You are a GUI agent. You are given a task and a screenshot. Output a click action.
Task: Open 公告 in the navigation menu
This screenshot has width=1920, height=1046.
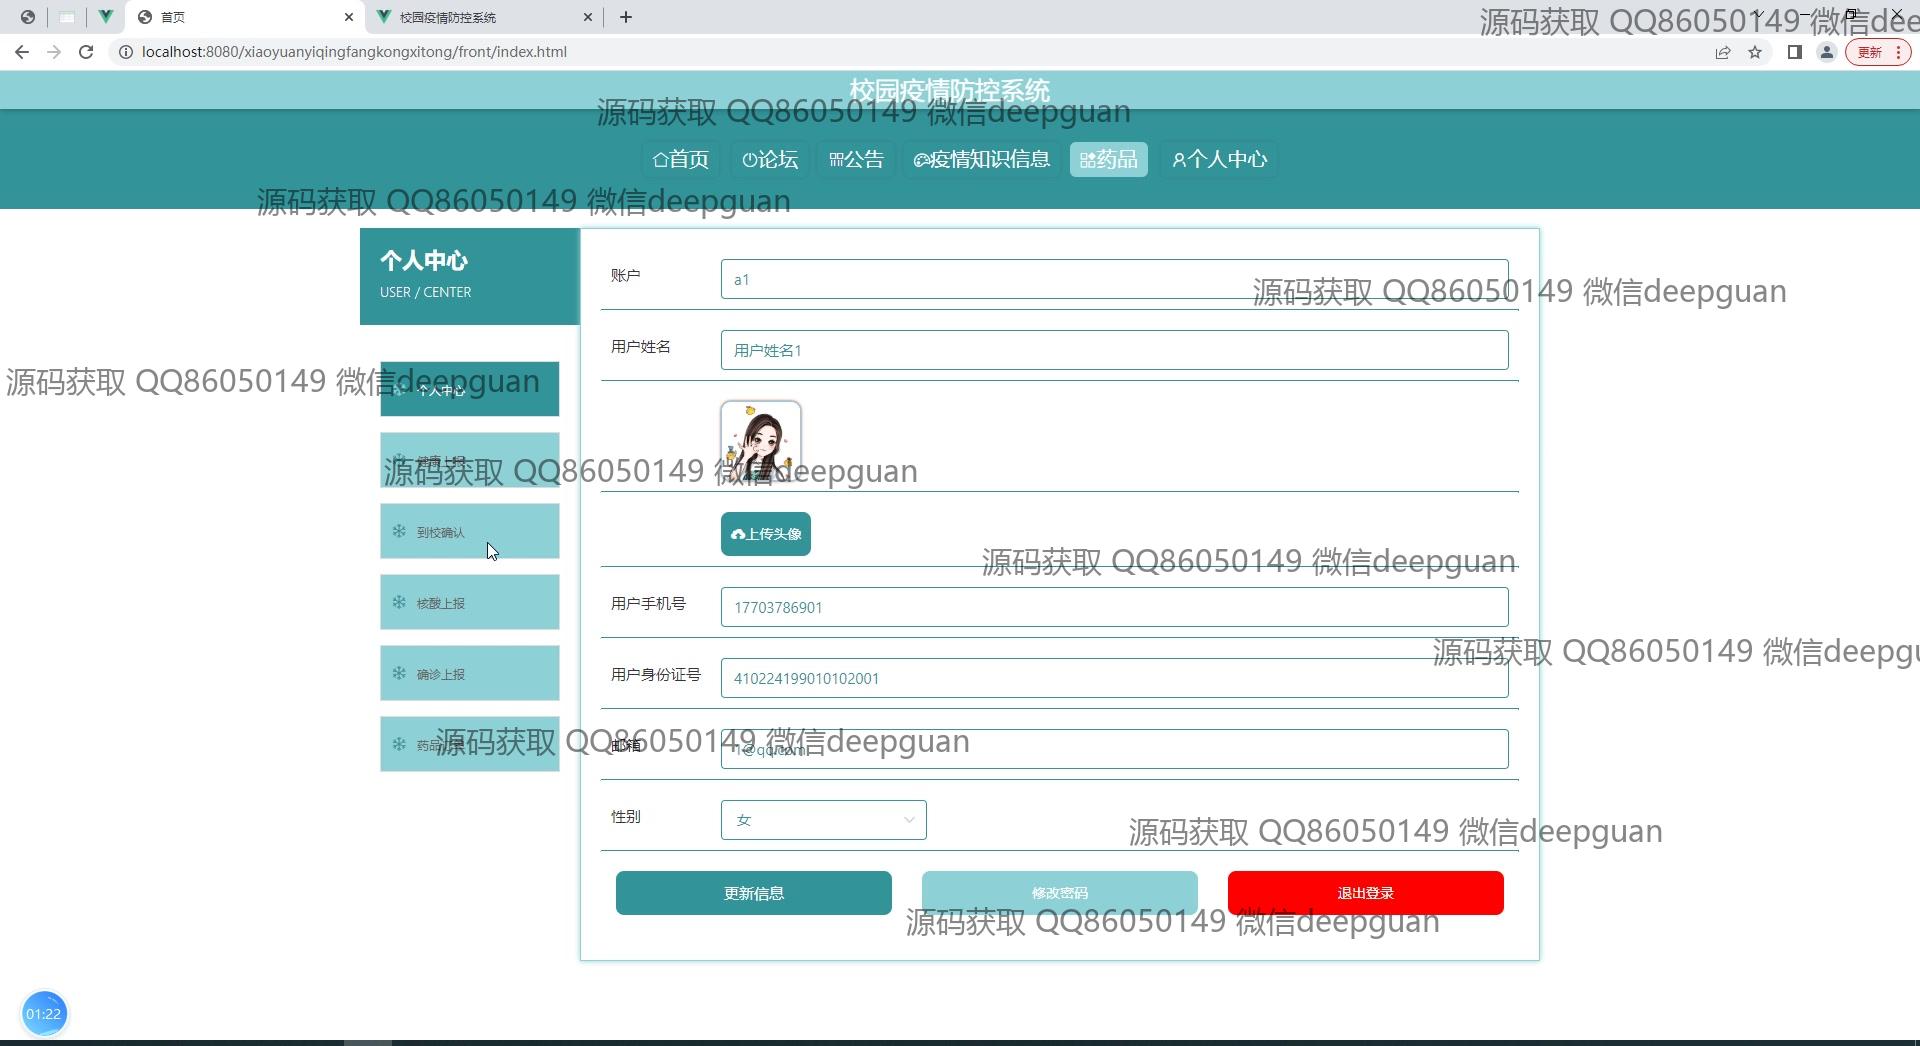(857, 160)
